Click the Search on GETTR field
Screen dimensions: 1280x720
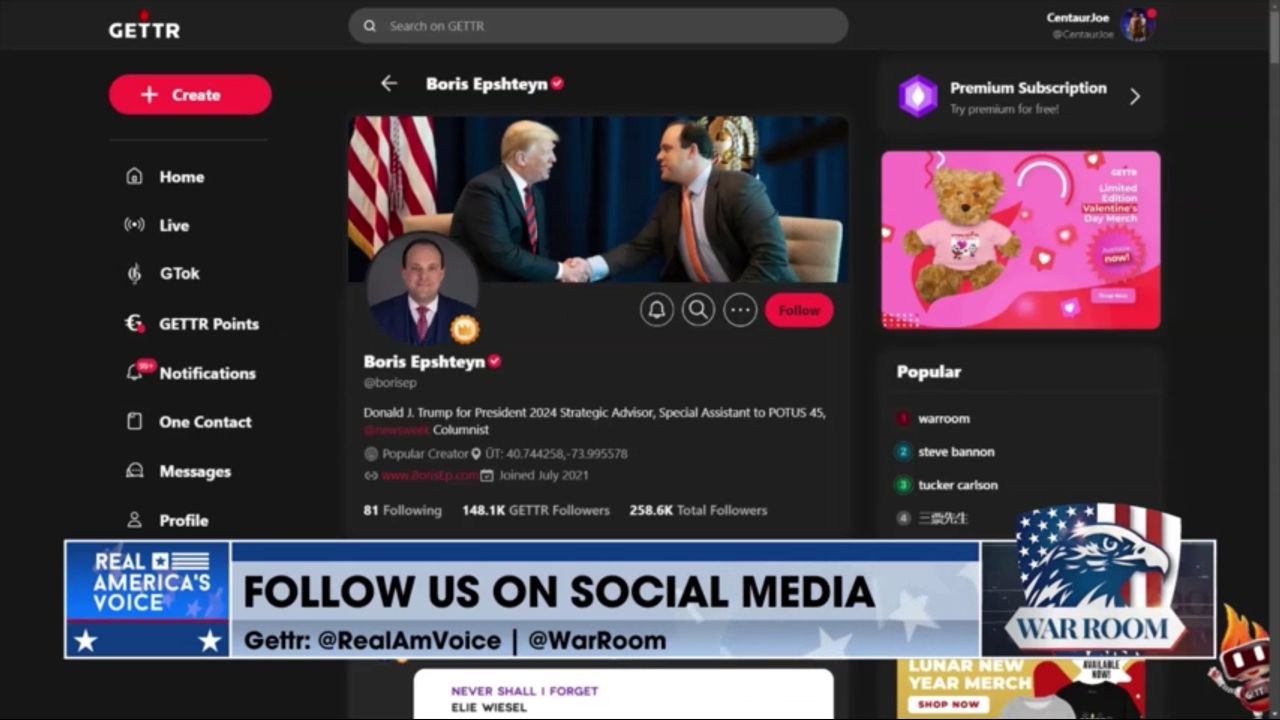tap(598, 26)
